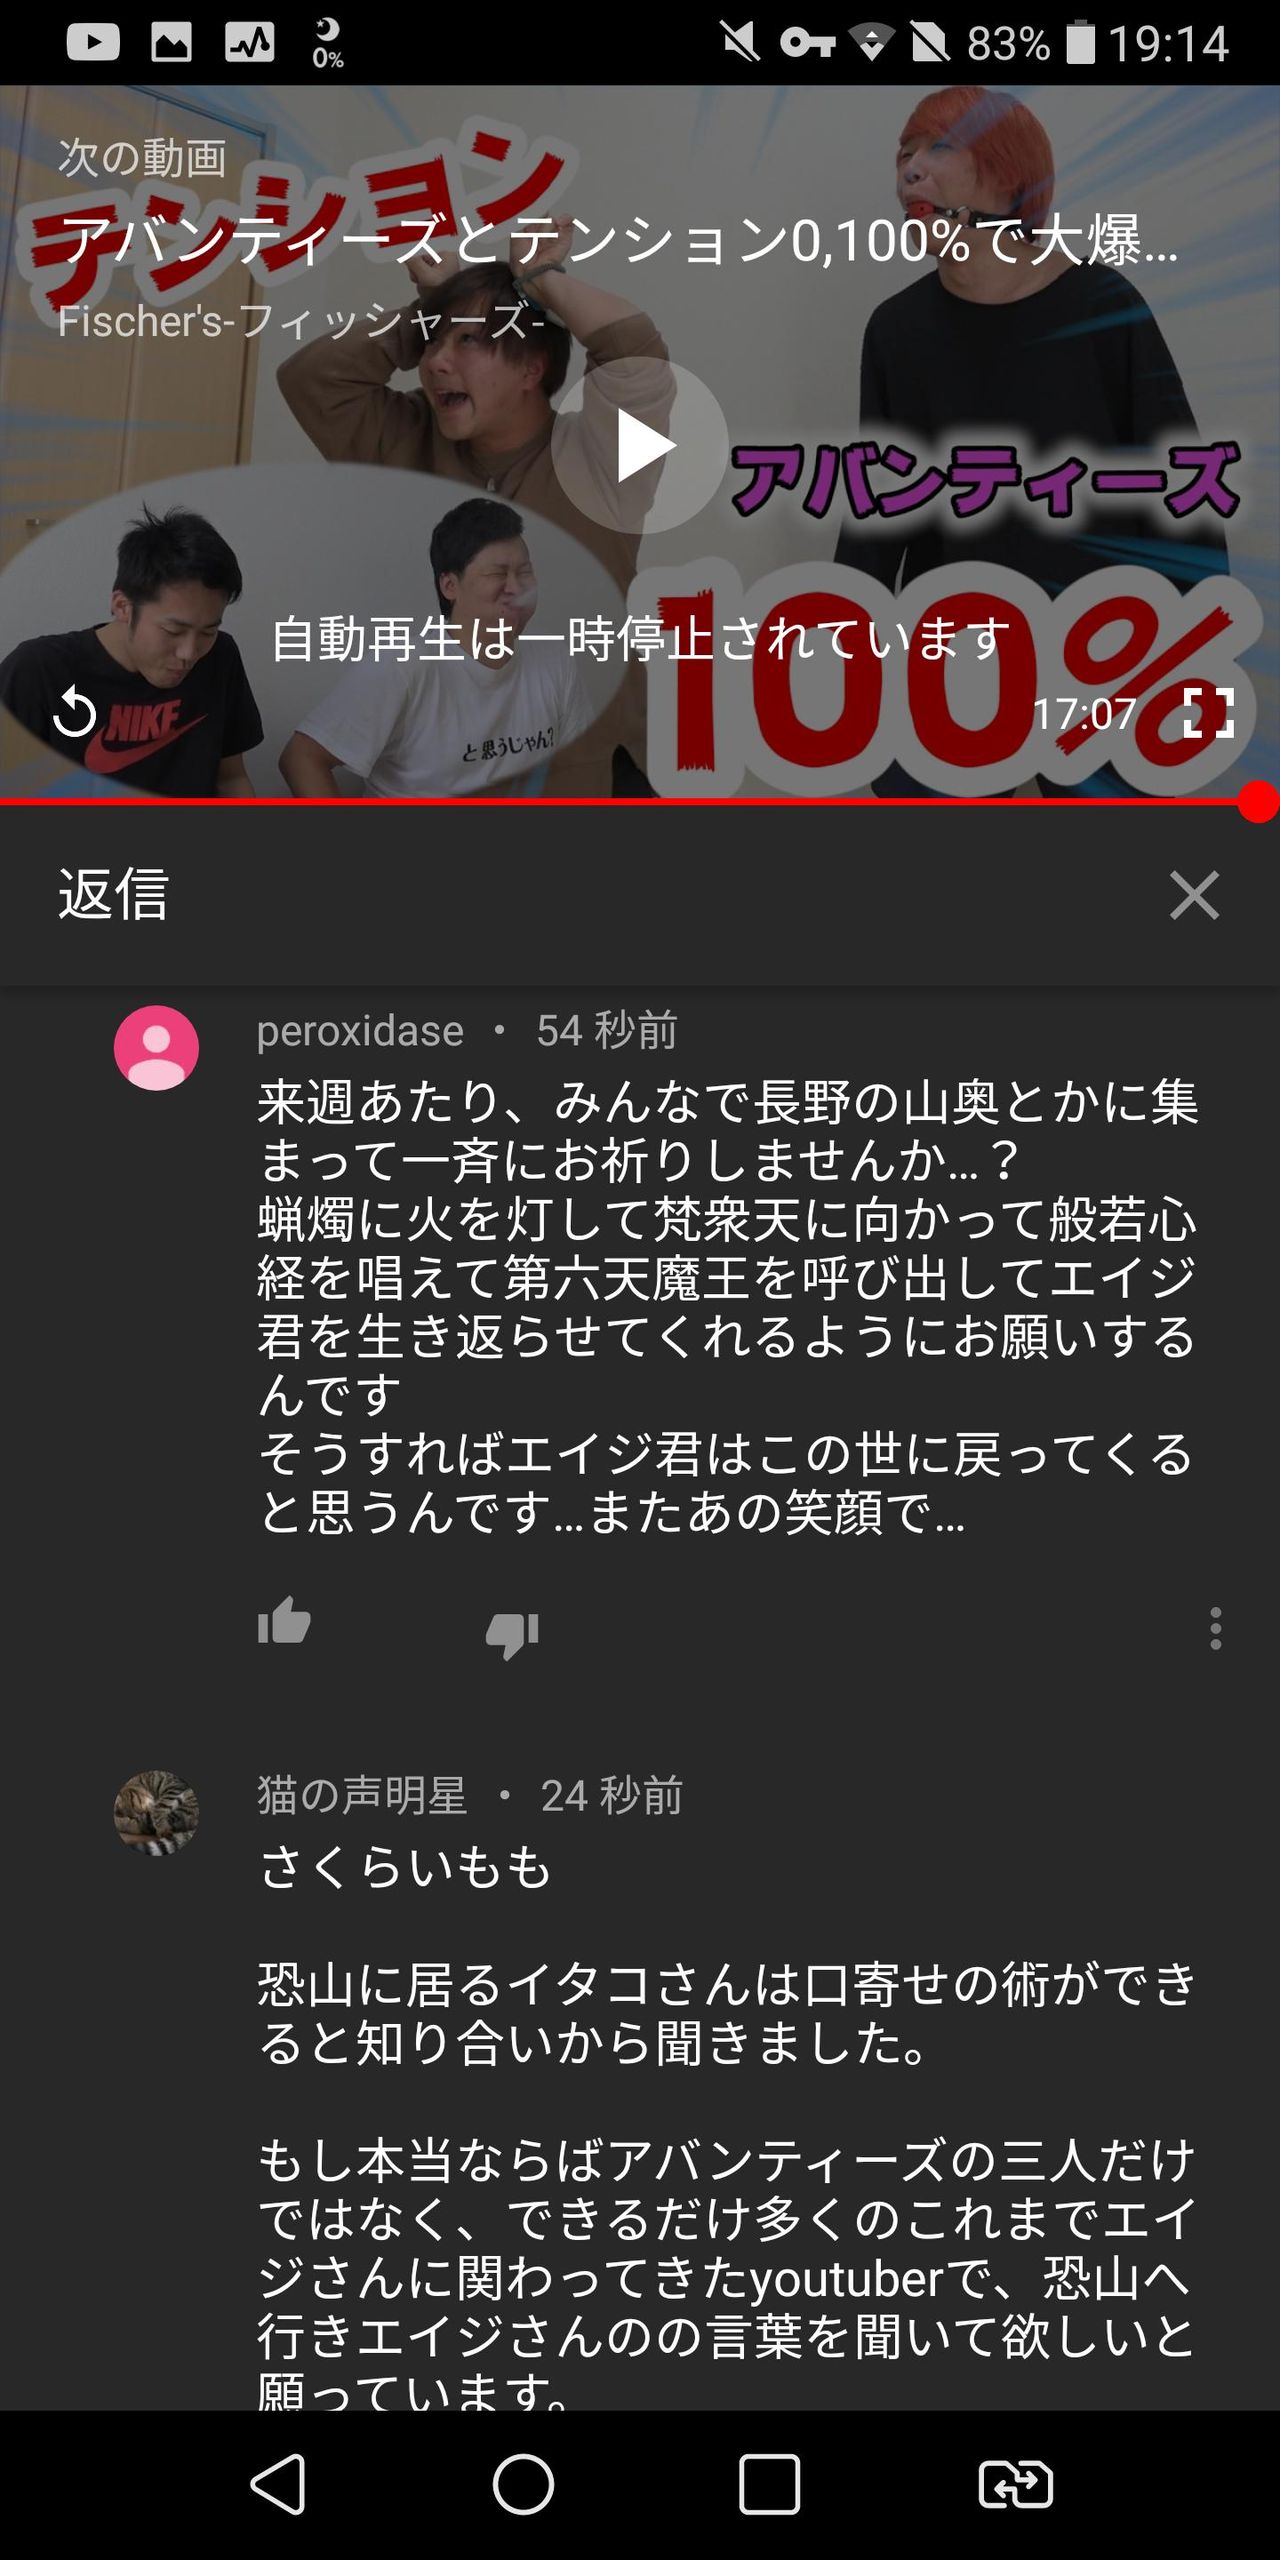Viewport: 1280px width, 2560px height.
Task: Tap the 自動再生は一時停止されています message
Action: (x=640, y=639)
